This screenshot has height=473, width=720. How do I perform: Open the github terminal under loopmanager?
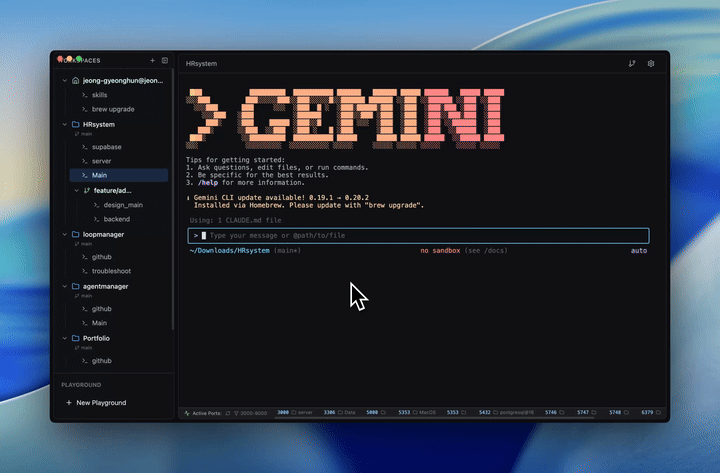pos(118,257)
